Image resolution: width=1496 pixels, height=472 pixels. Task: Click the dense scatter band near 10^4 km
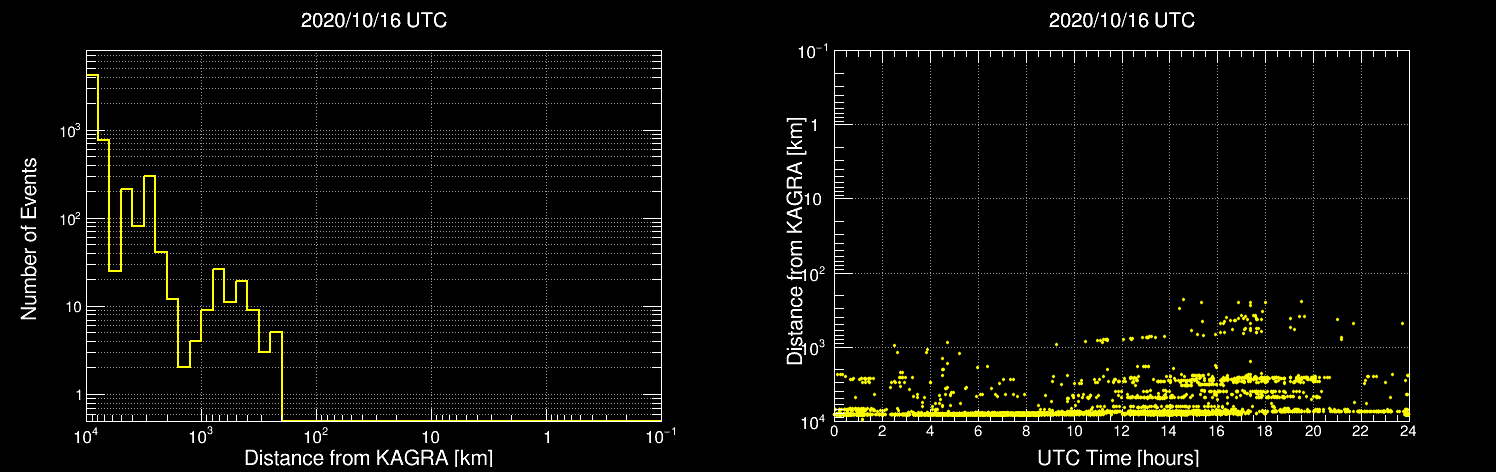click(x=1120, y=412)
